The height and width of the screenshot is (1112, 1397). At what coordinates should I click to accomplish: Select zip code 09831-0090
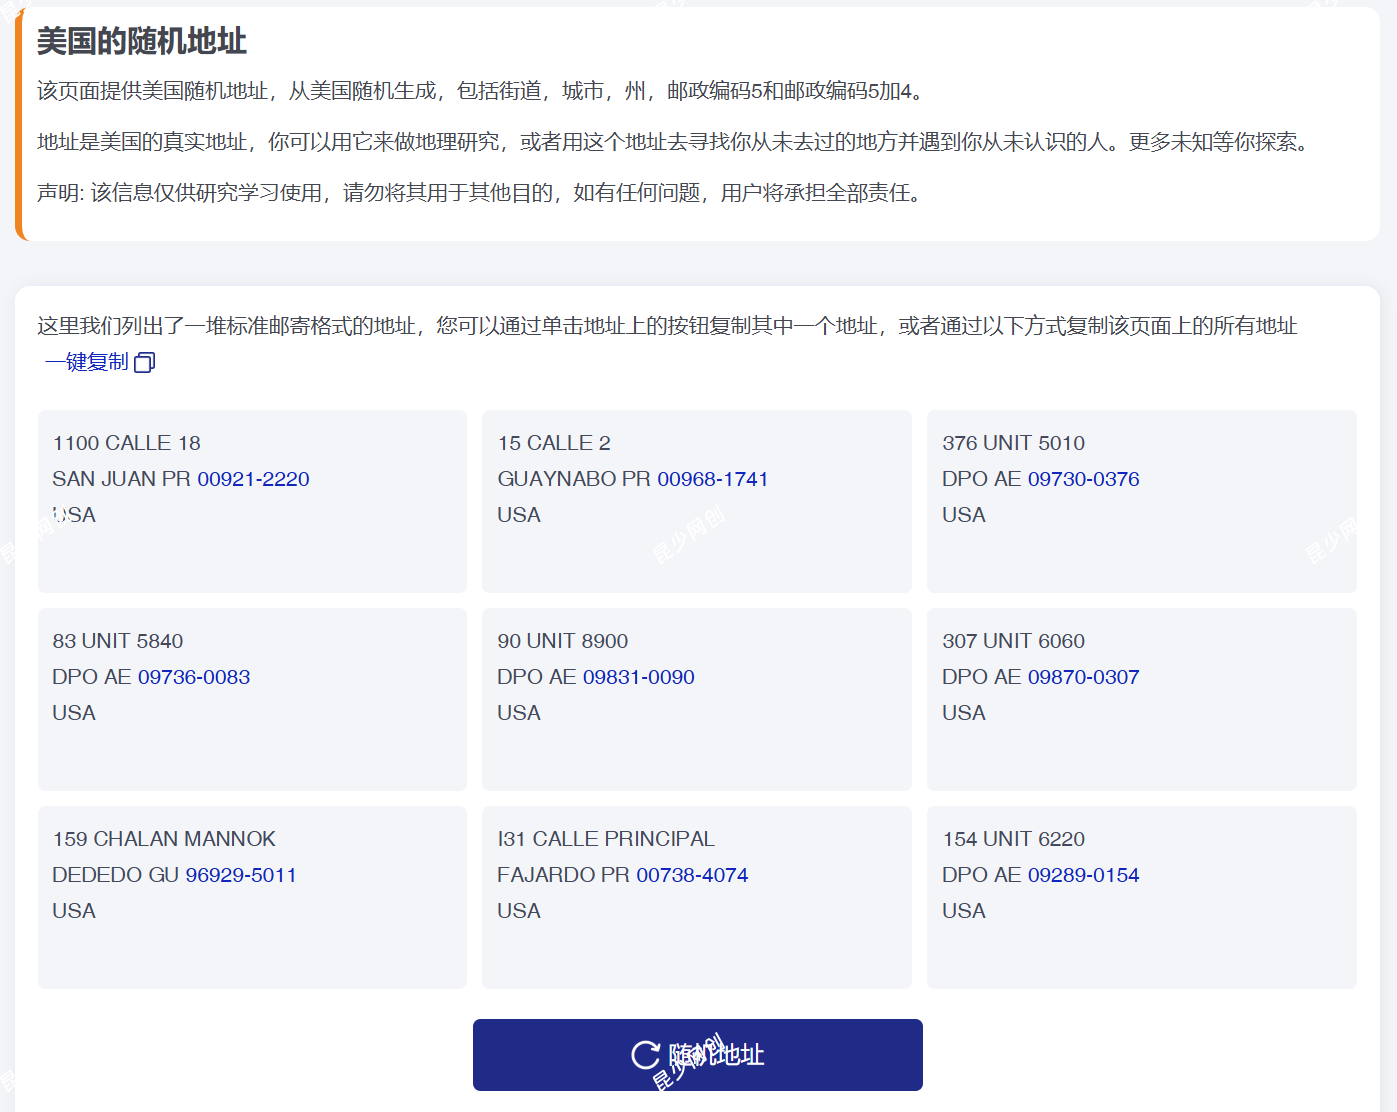point(638,677)
